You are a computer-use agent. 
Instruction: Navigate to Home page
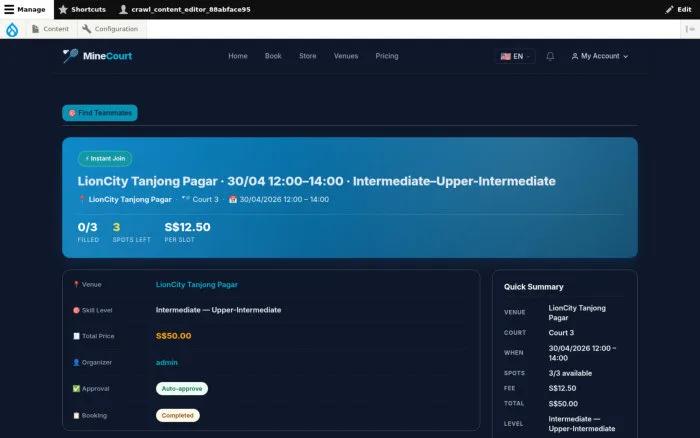(238, 56)
